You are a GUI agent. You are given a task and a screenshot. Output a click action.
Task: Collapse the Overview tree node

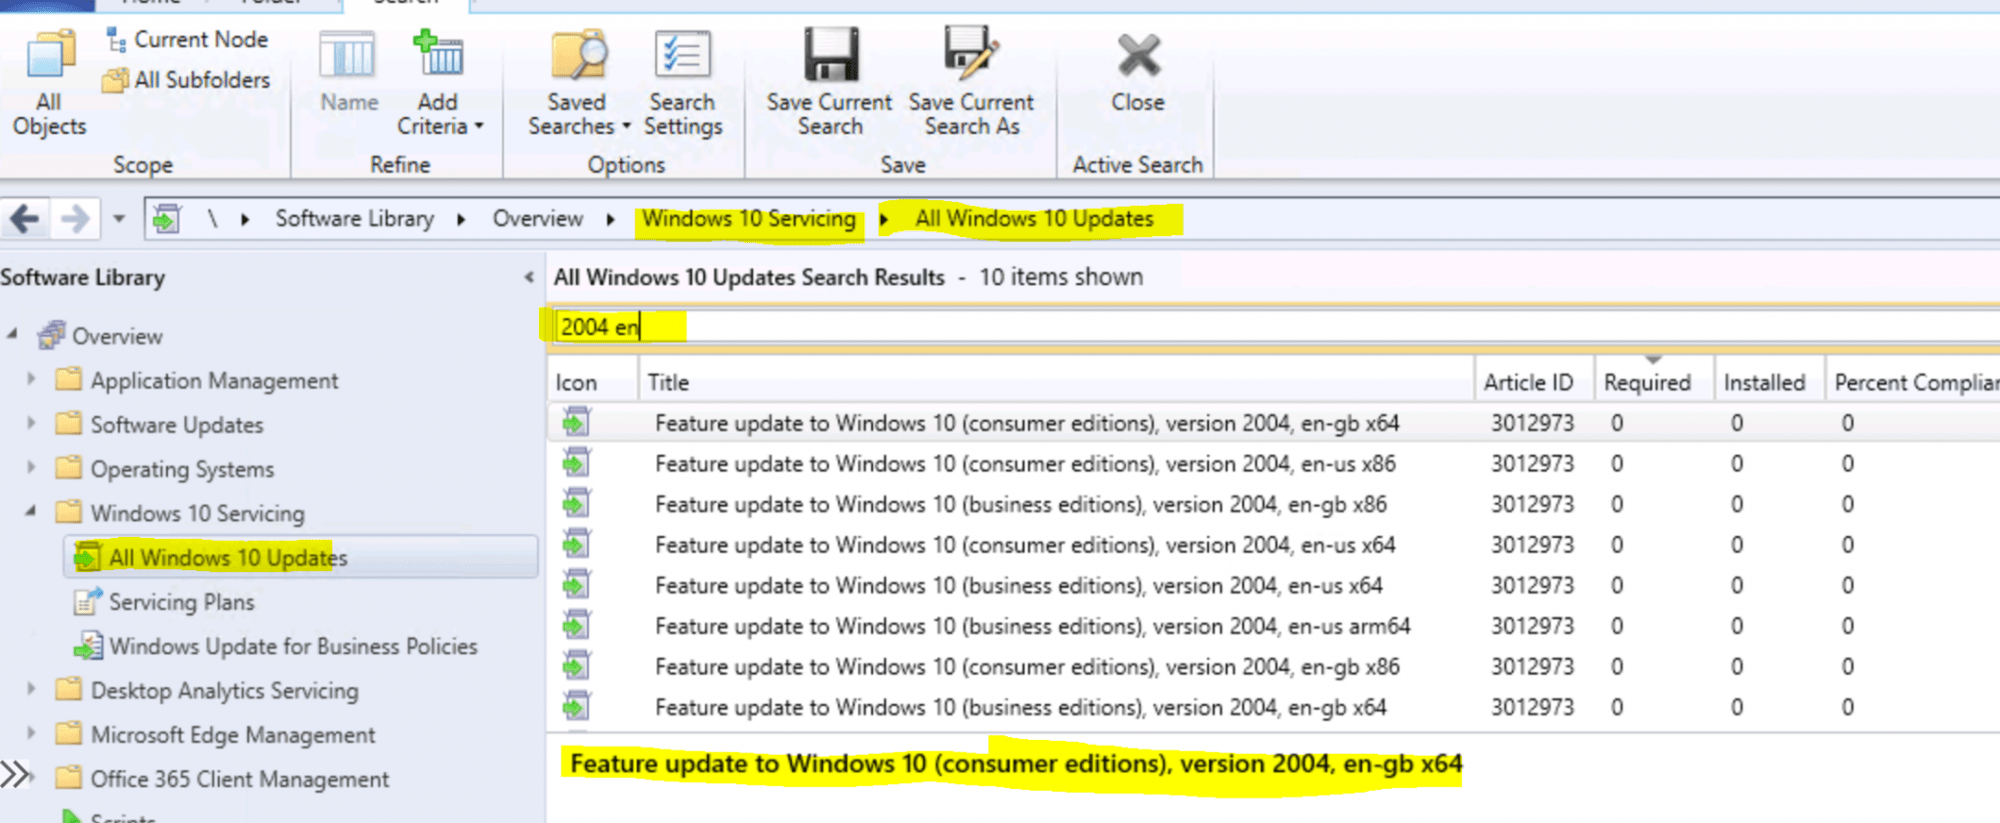tap(13, 335)
